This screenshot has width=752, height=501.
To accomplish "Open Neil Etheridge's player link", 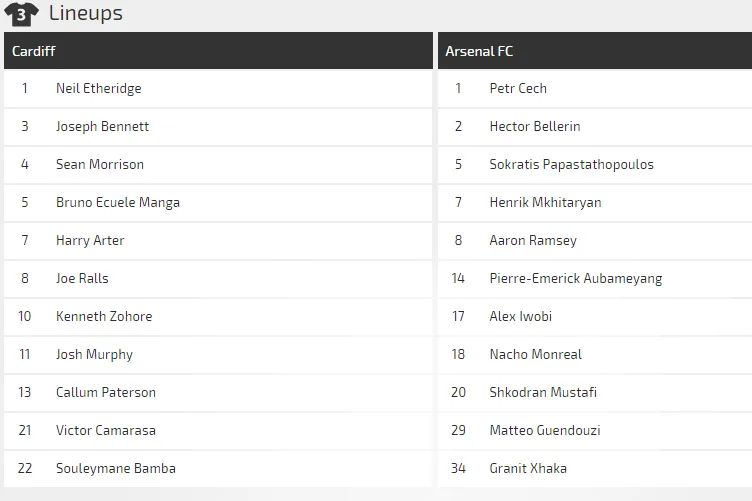I will click(98, 88).
